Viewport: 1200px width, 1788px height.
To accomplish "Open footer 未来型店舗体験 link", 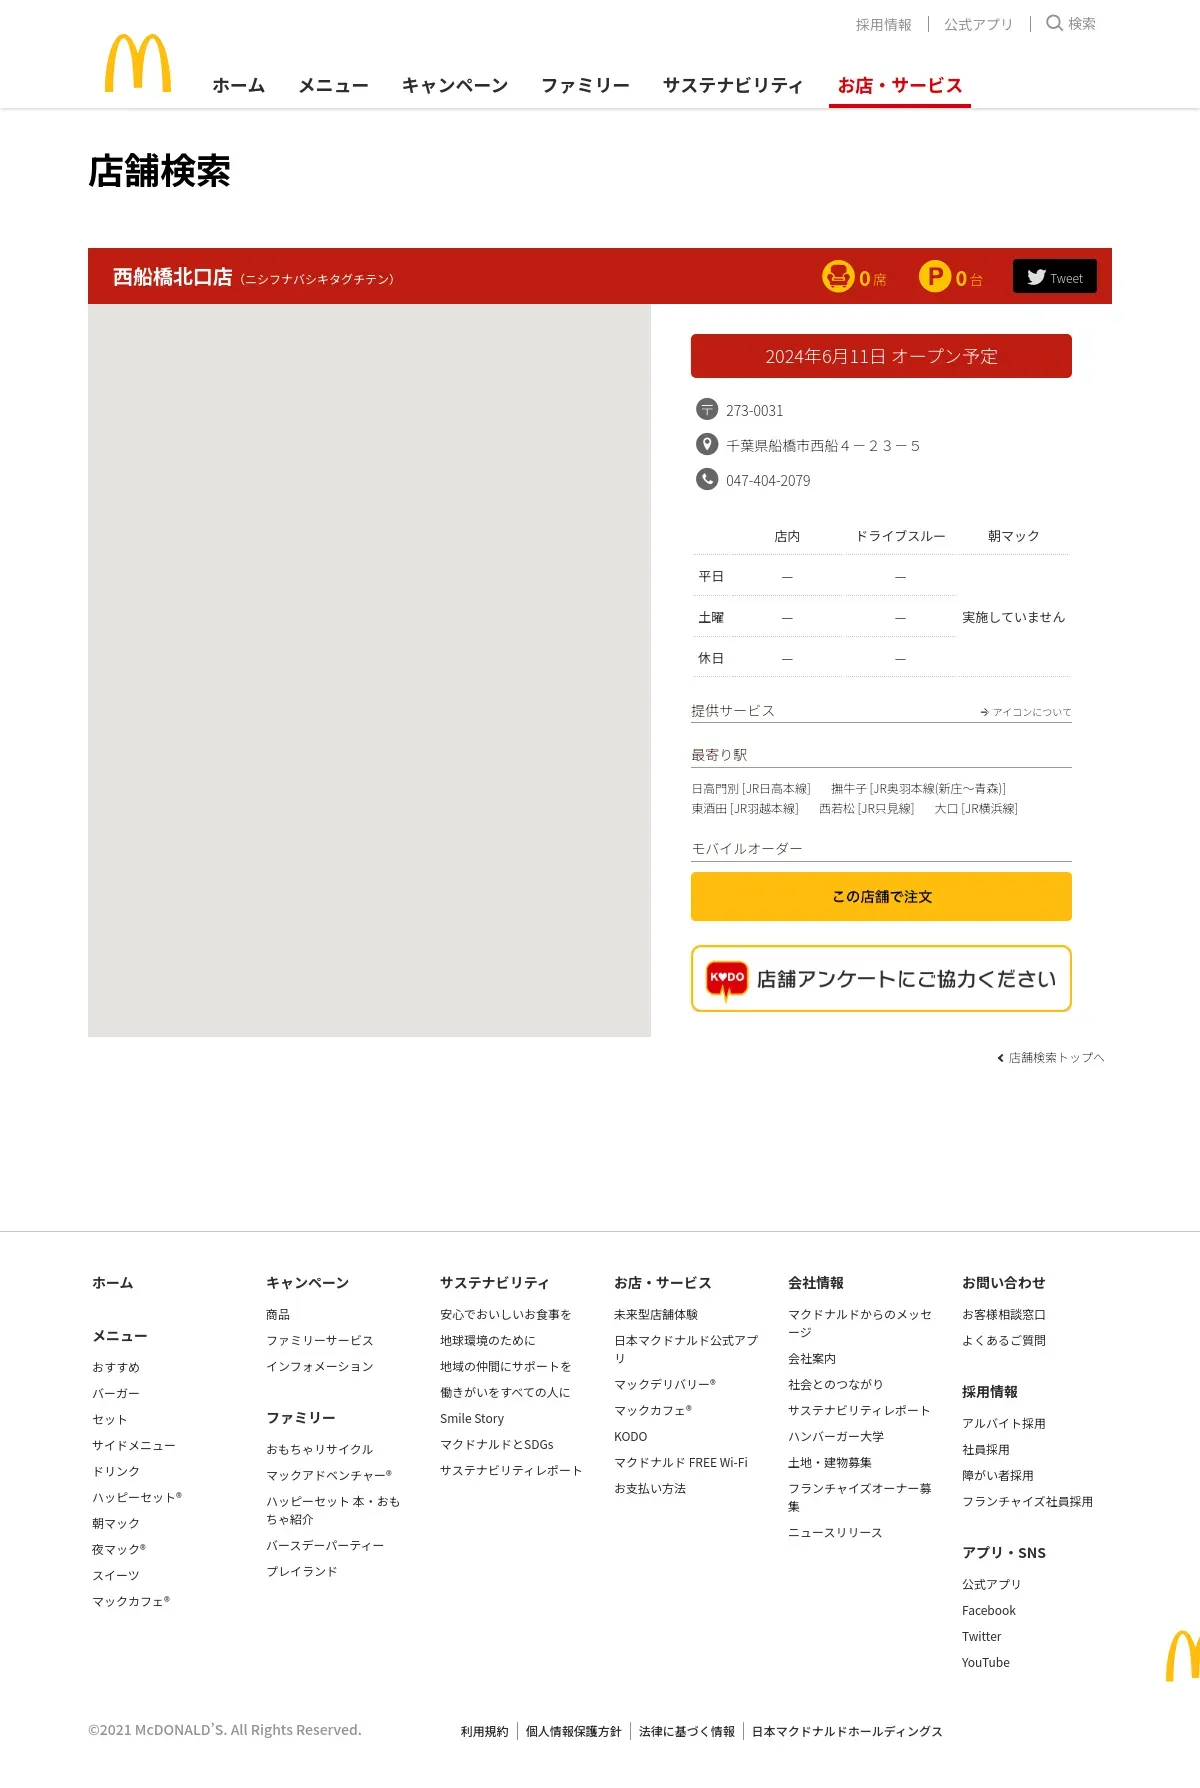I will [656, 1314].
